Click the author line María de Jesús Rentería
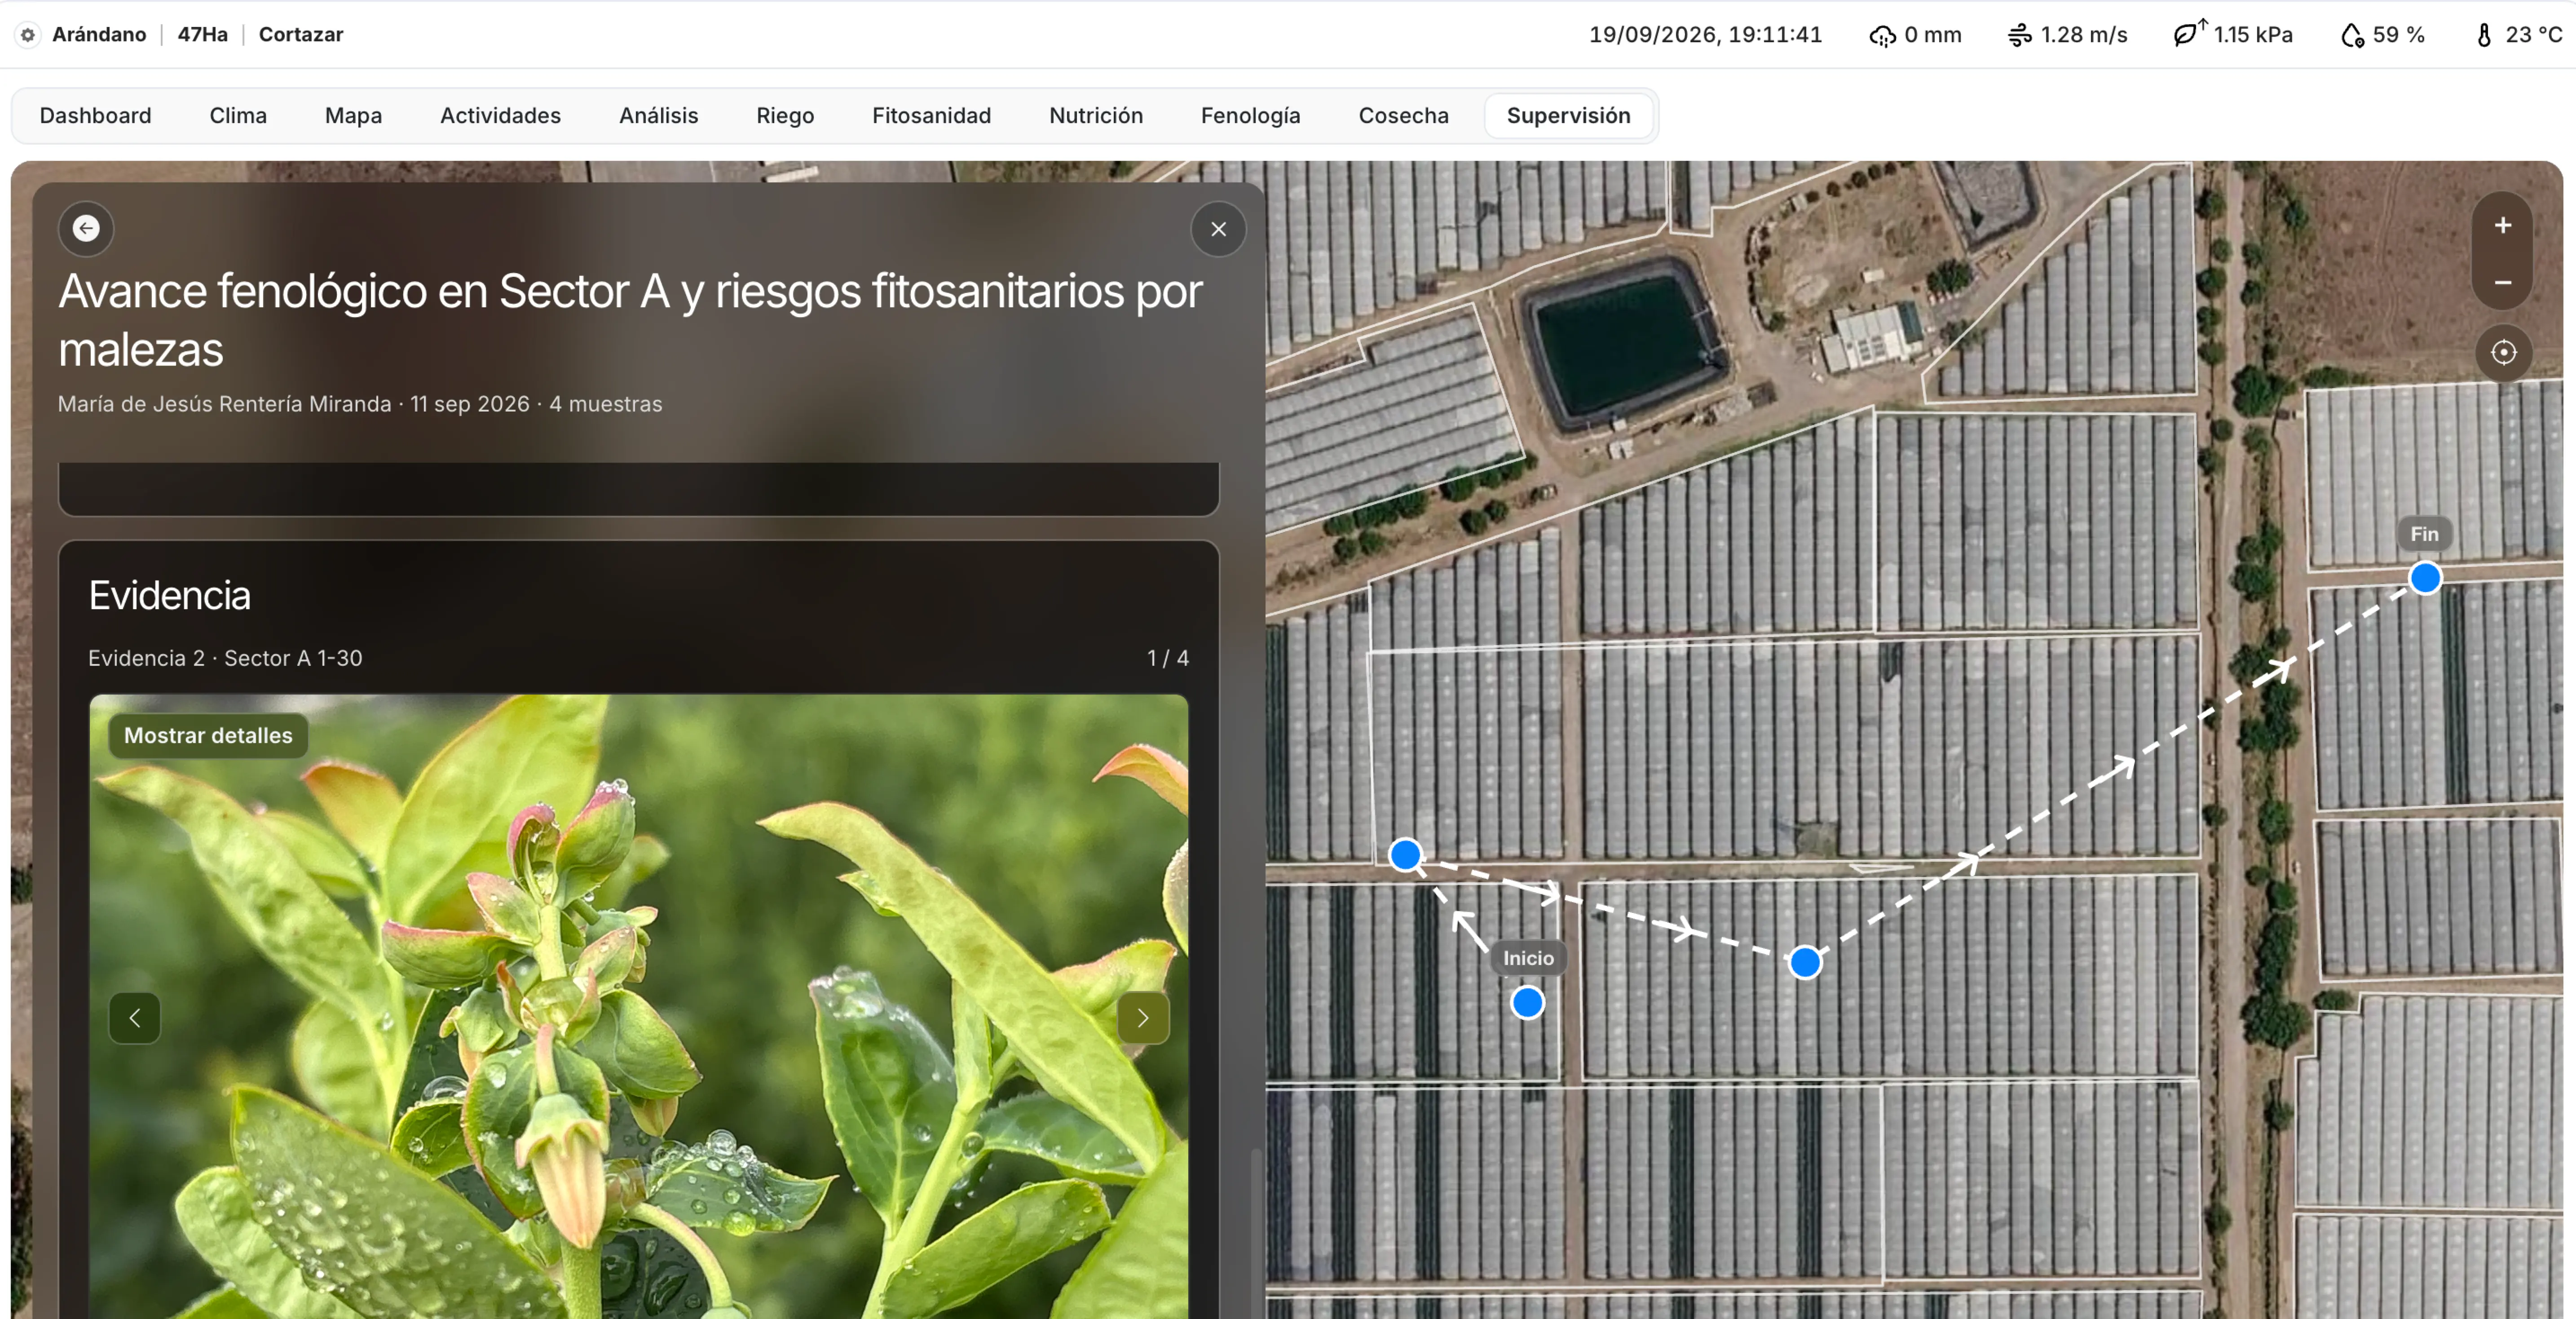This screenshot has width=2576, height=1319. pyautogui.click(x=360, y=404)
